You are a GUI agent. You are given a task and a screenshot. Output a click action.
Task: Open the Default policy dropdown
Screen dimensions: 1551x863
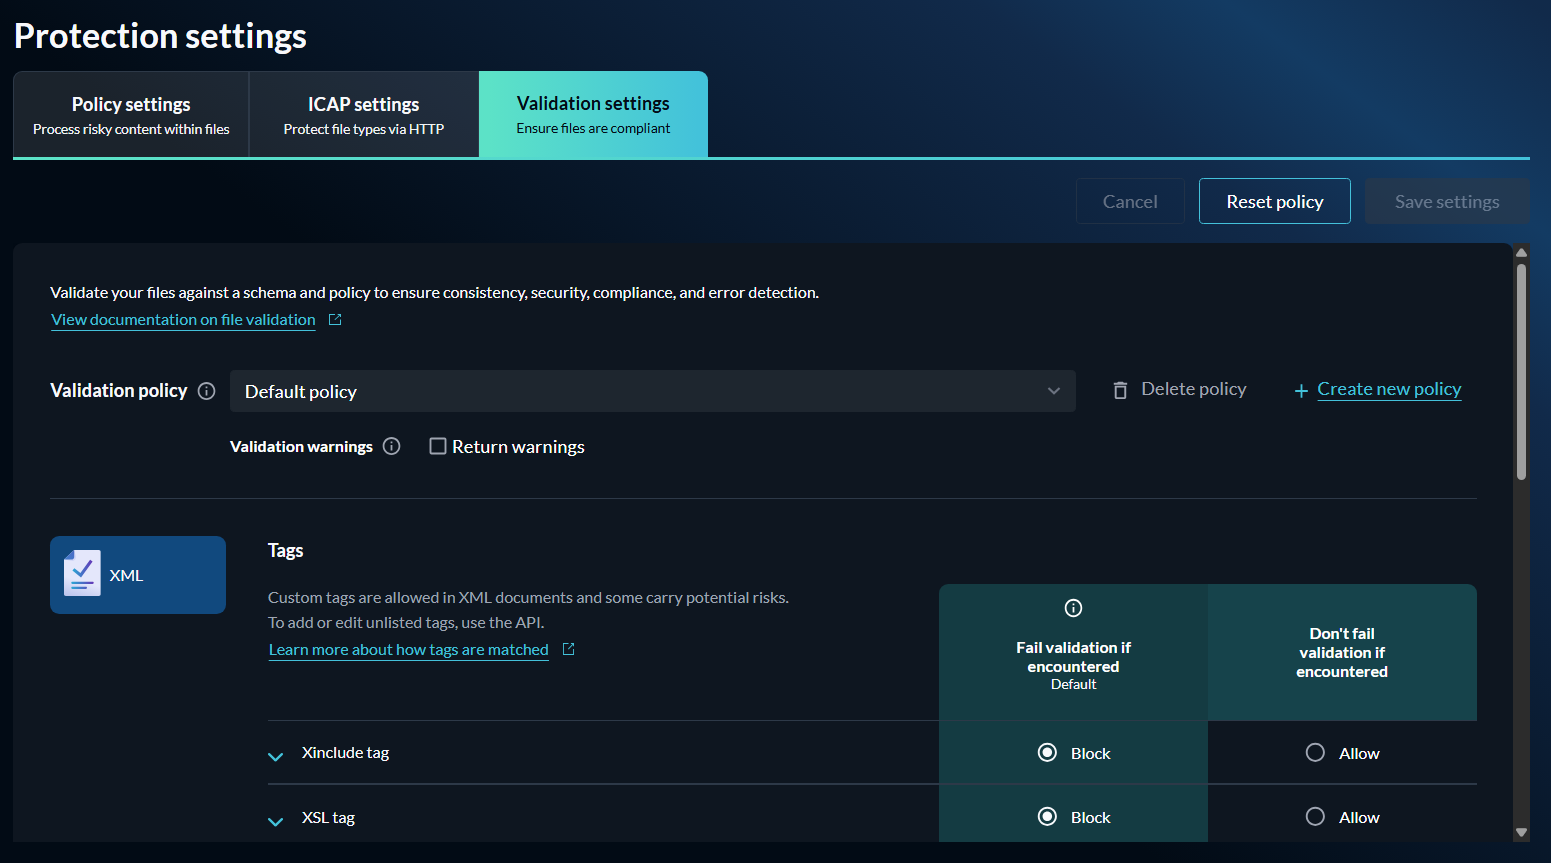point(652,391)
